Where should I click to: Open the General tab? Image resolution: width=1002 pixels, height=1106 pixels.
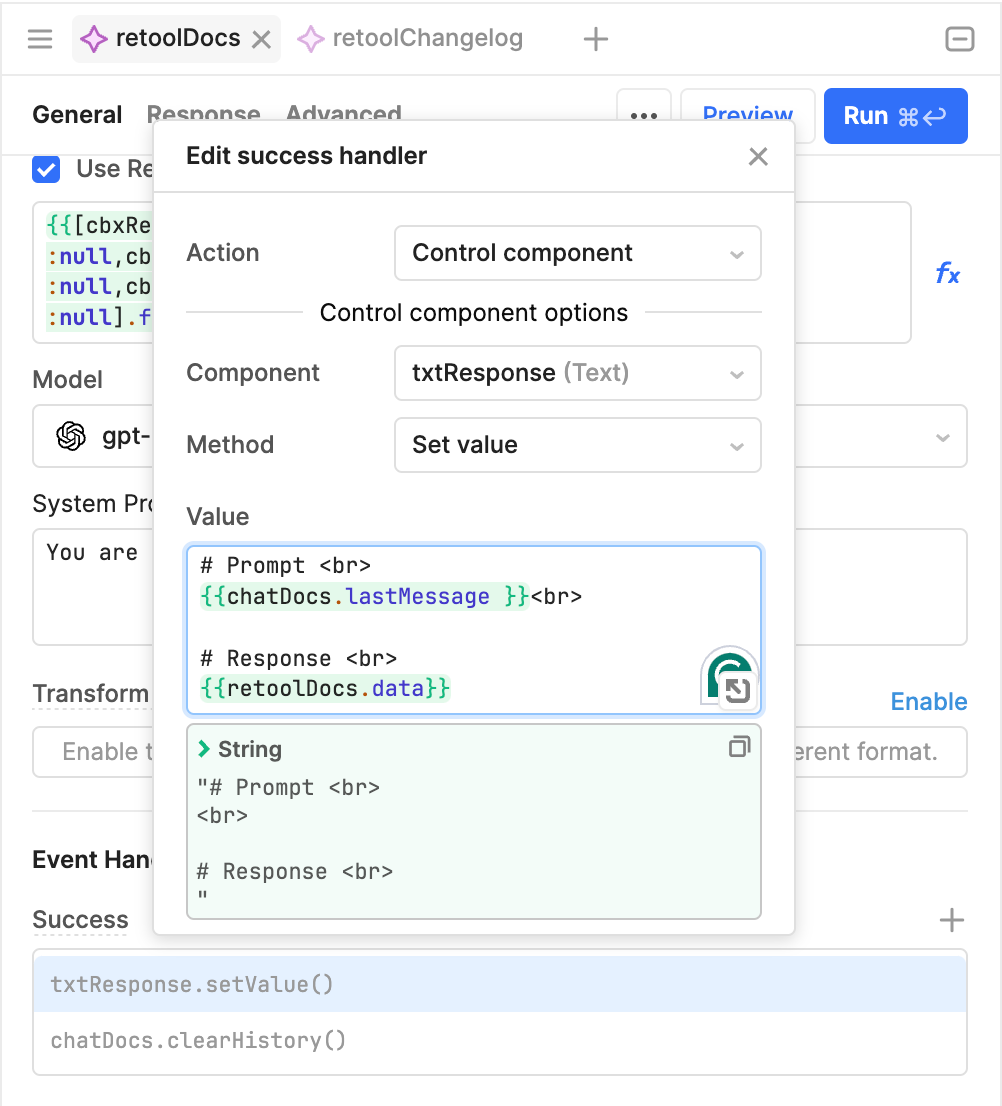click(77, 114)
